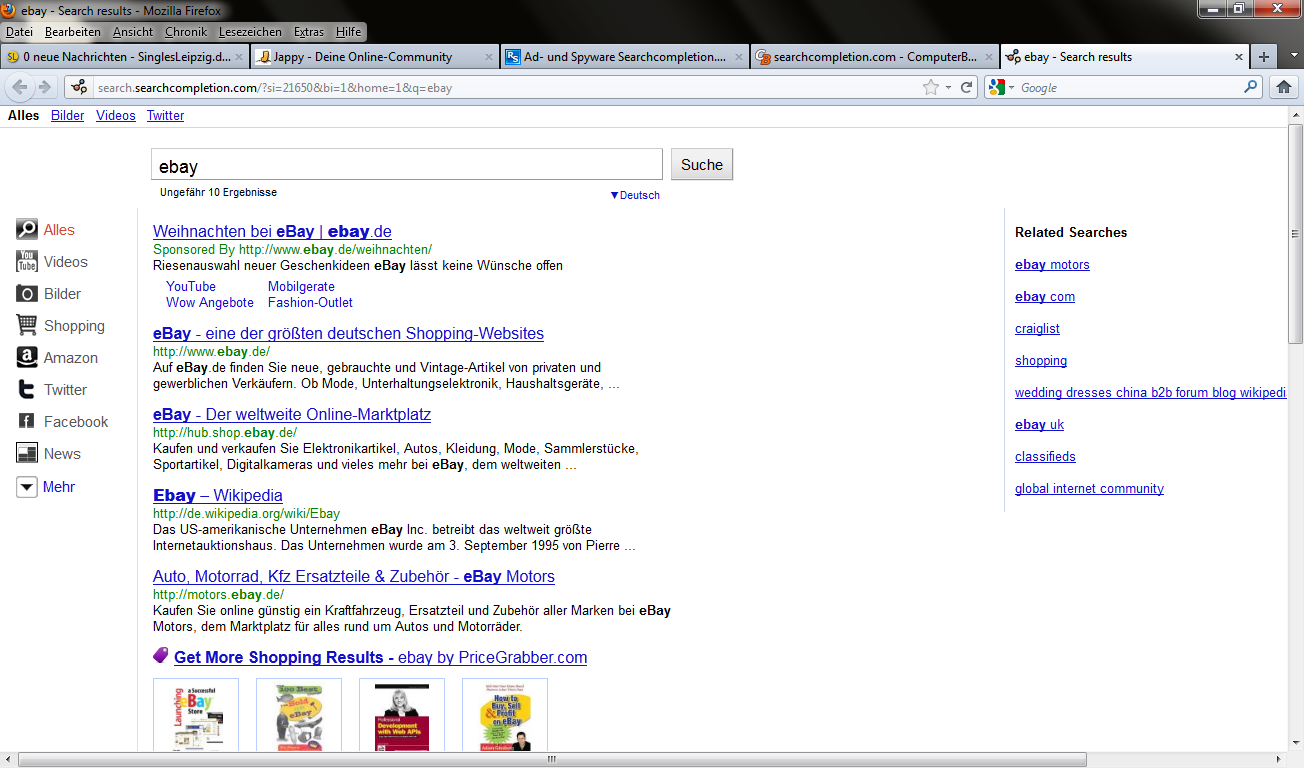Close the Jappy community tab

[x=489, y=57]
